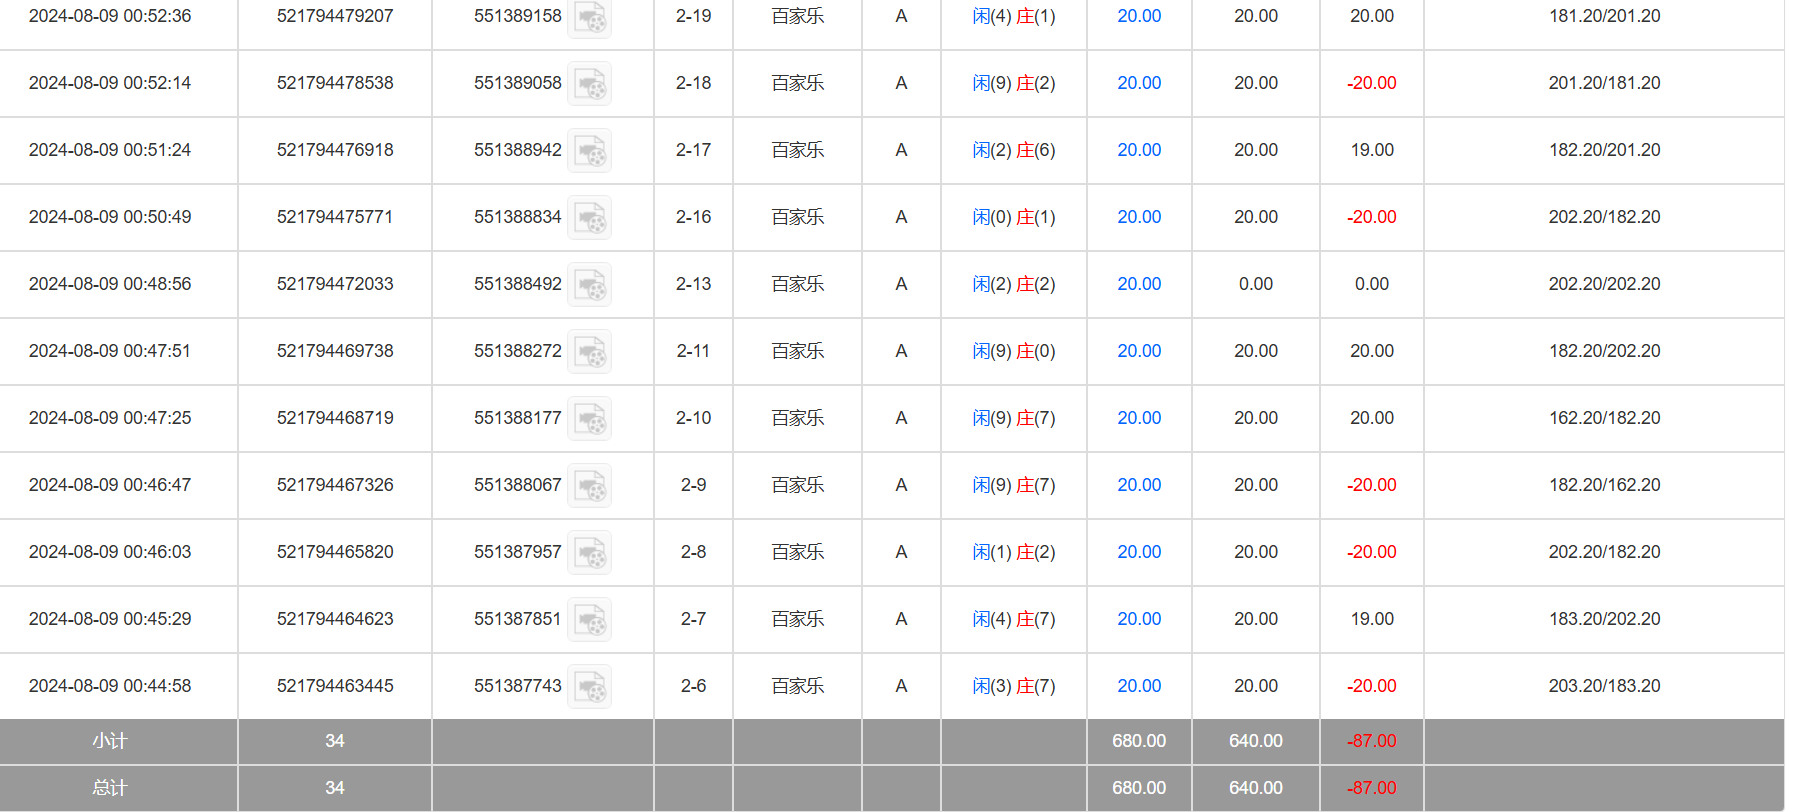The image size is (1800, 812).
Task: View video icon for game 551387957
Action: click(589, 553)
